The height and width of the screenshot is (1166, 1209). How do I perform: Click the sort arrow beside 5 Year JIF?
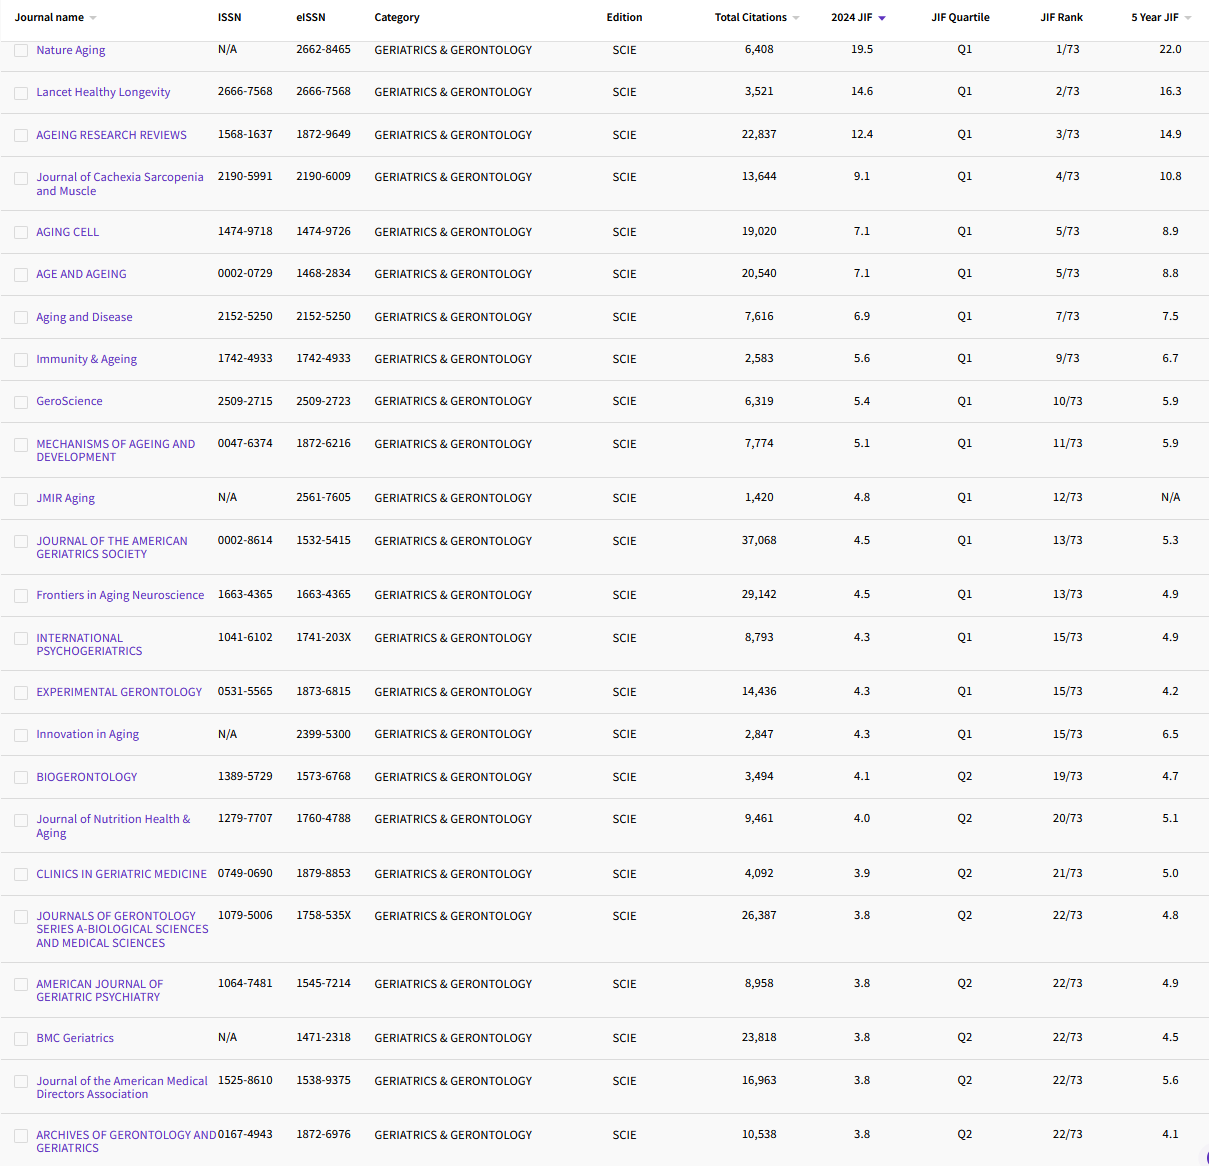tap(1188, 17)
